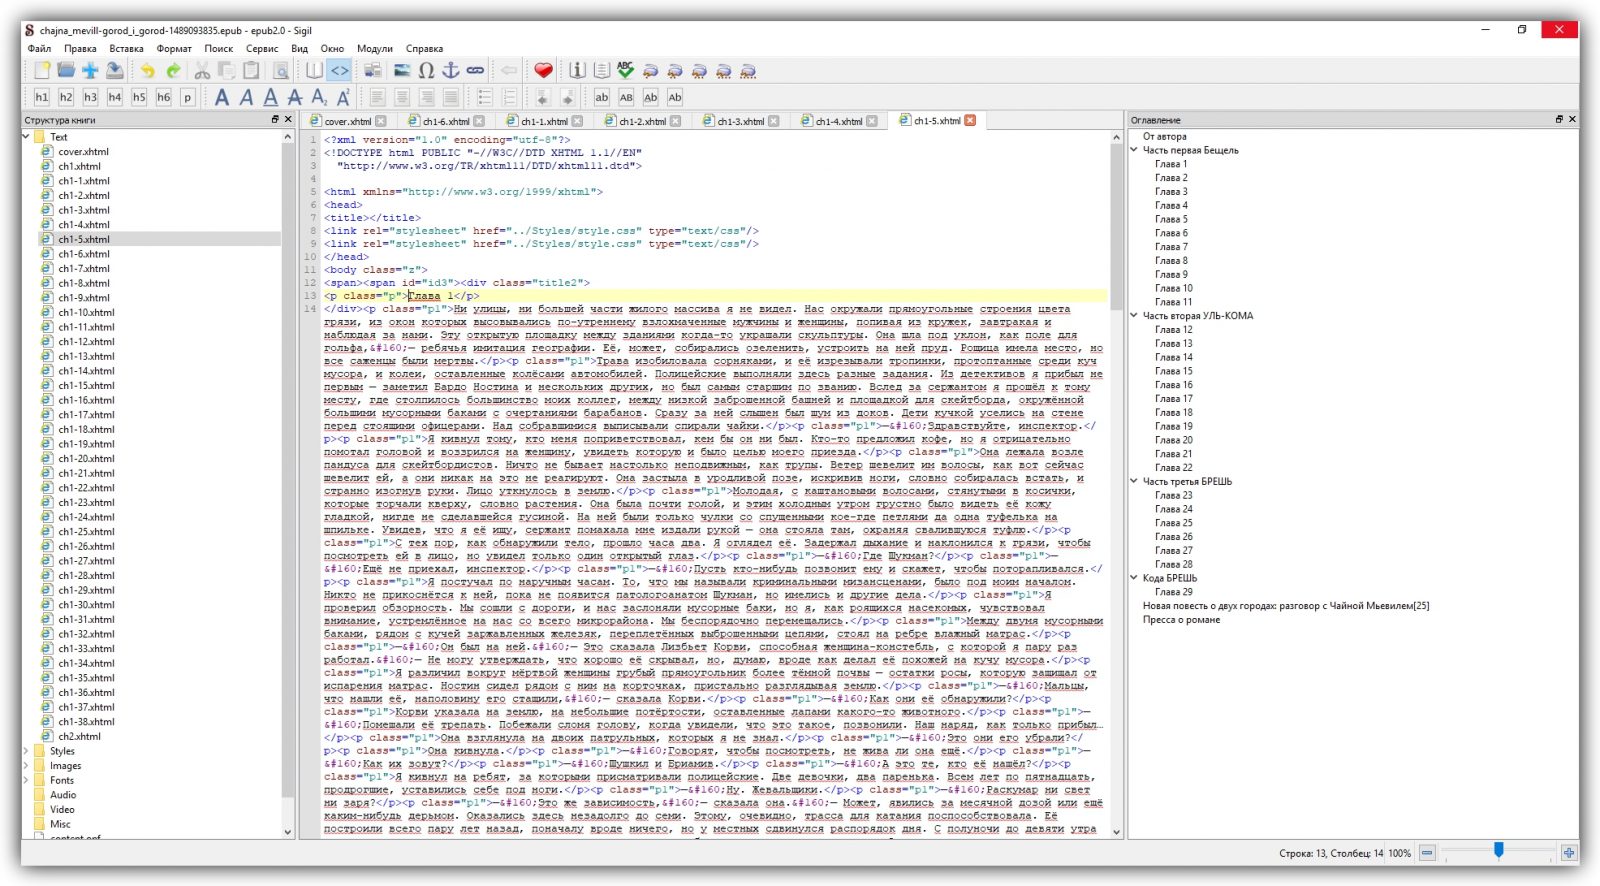The image size is (1600, 886).
Task: Collapse the Text folder in book browser
Action: click(27, 137)
